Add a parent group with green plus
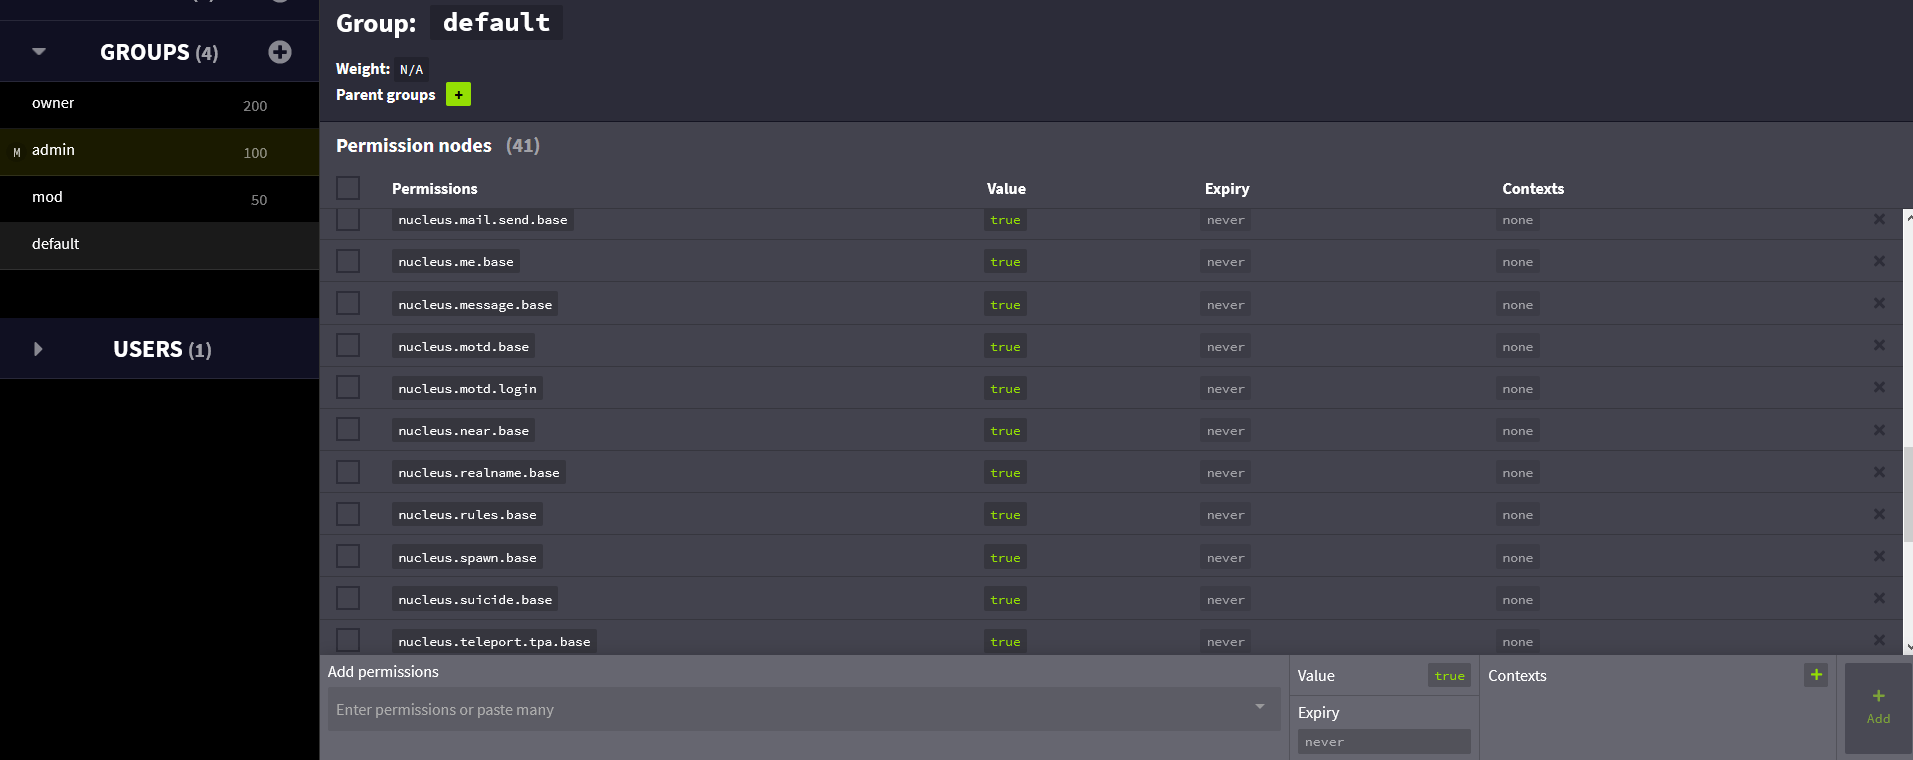 (458, 95)
